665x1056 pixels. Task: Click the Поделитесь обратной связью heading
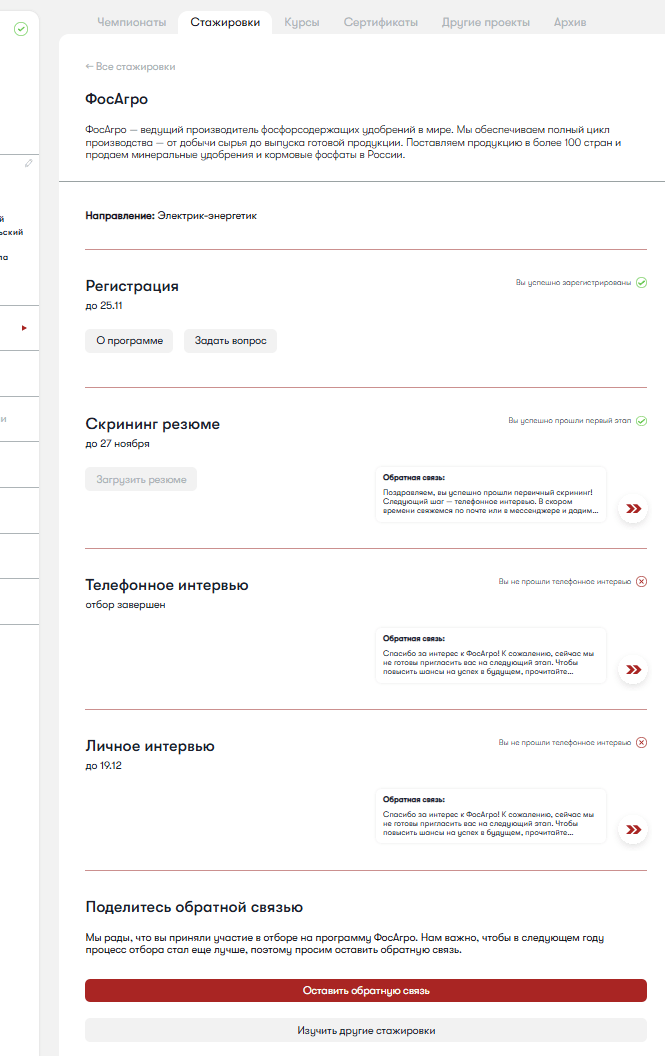194,907
